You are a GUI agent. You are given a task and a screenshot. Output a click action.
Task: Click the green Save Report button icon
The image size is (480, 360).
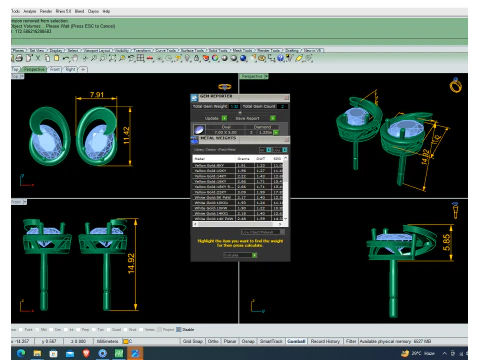pos(273,118)
